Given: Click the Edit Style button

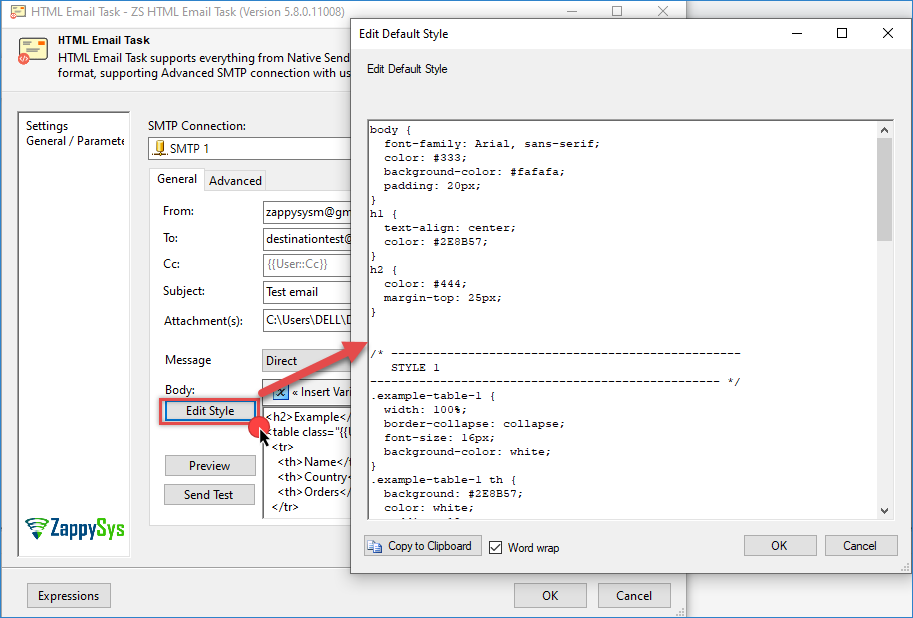Looking at the screenshot, I should (x=209, y=411).
